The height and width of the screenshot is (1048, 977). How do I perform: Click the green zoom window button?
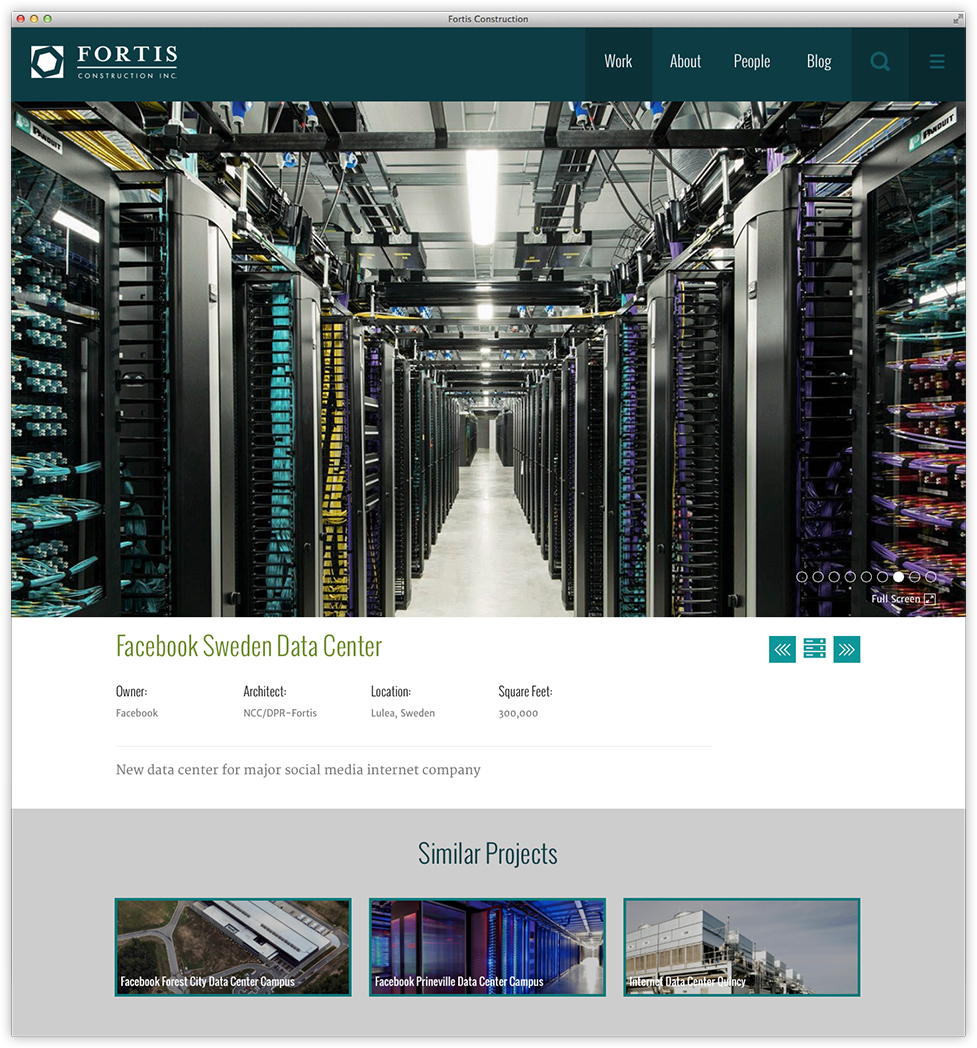pos(47,19)
